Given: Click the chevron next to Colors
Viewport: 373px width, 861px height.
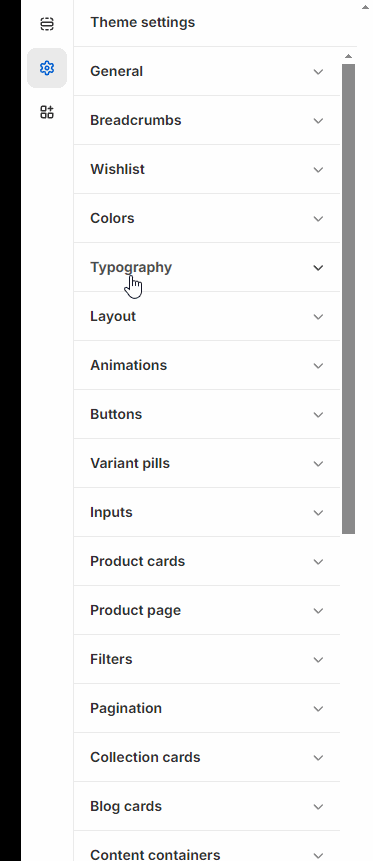Looking at the screenshot, I should click(318, 219).
